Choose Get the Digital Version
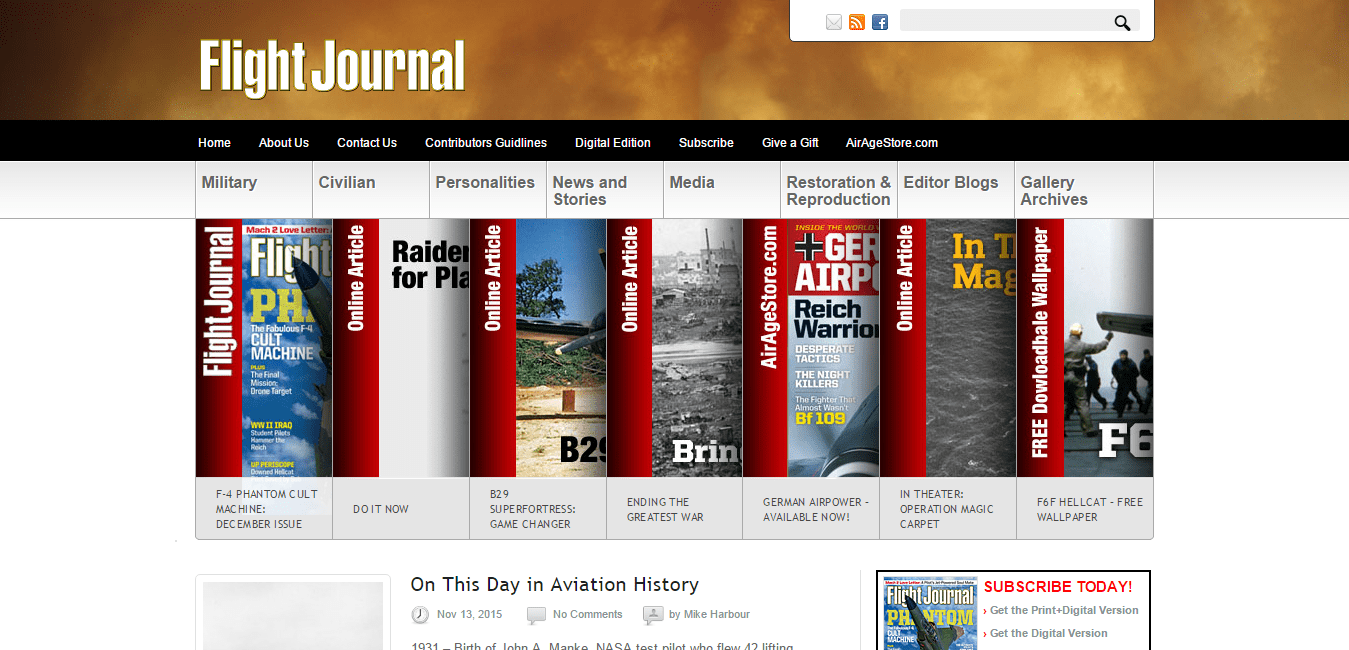Viewport: 1349px width, 650px height. (x=1049, y=633)
